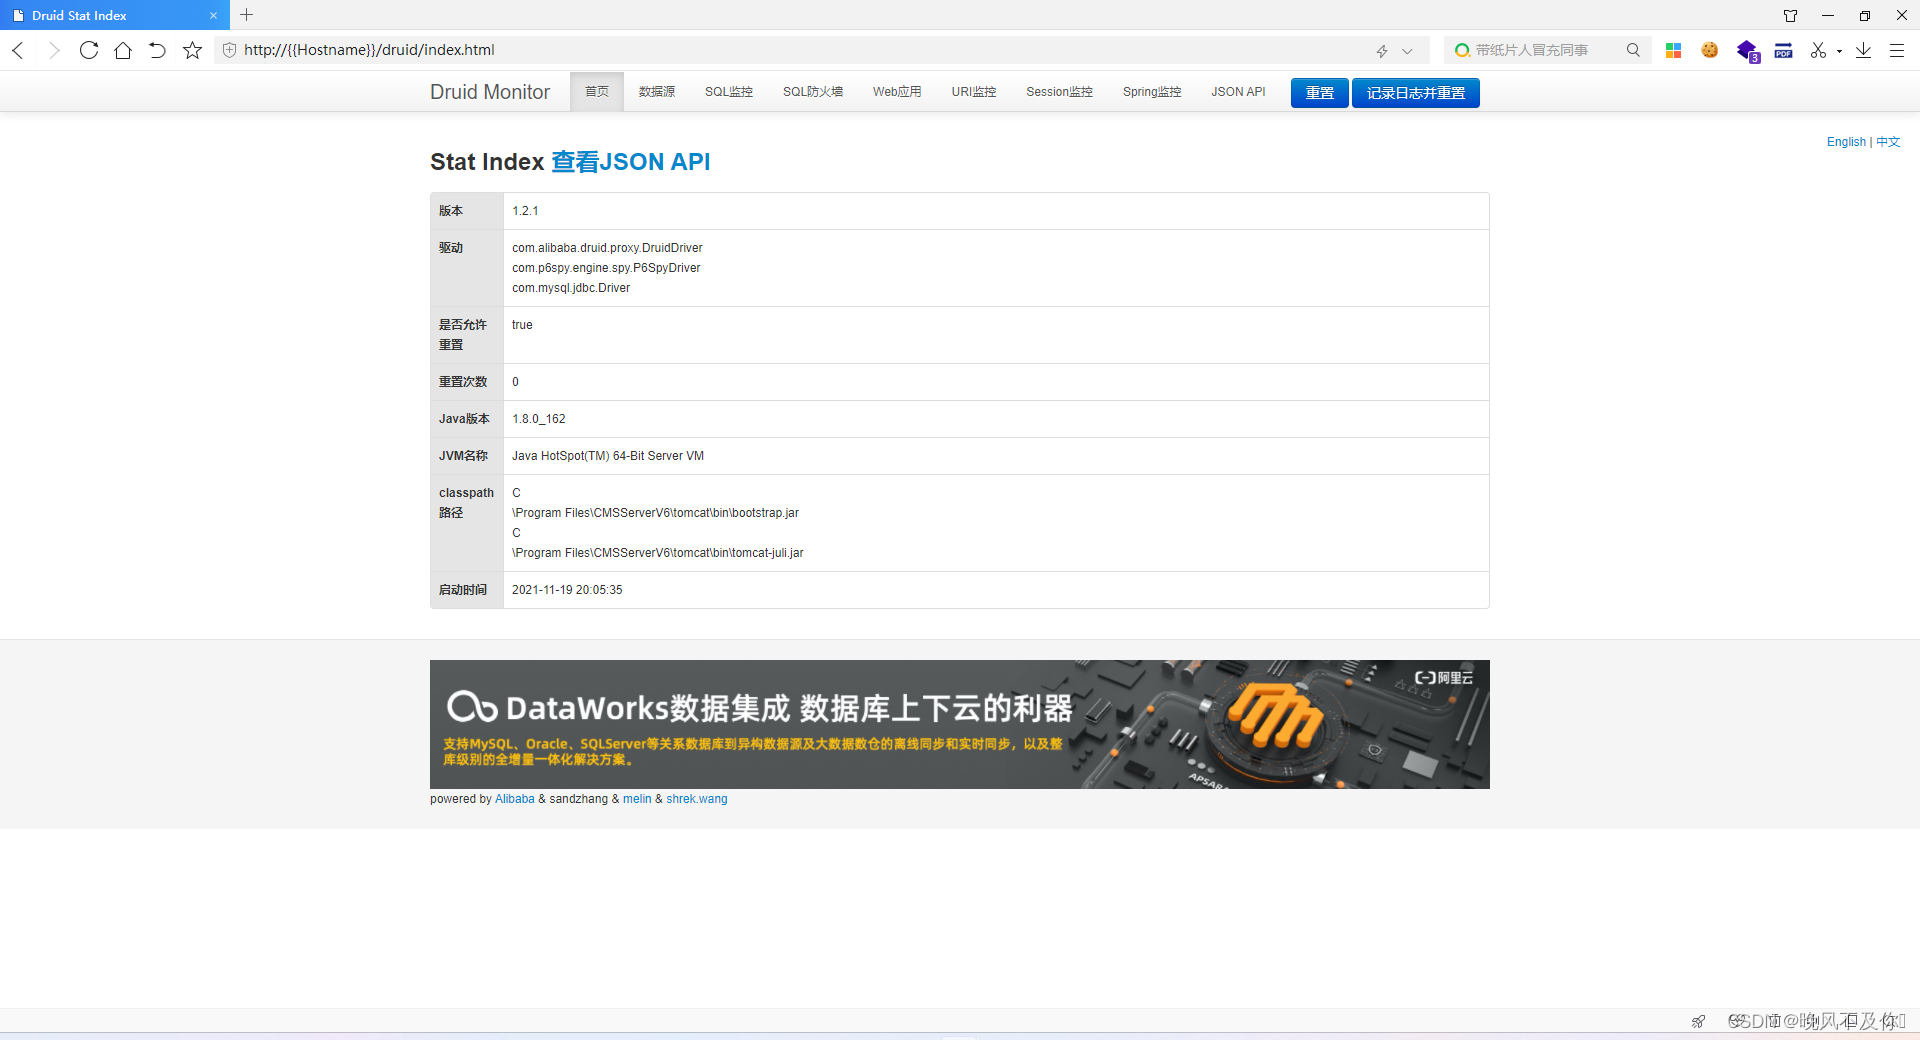Click the Druid Monitor brand title

(x=490, y=92)
